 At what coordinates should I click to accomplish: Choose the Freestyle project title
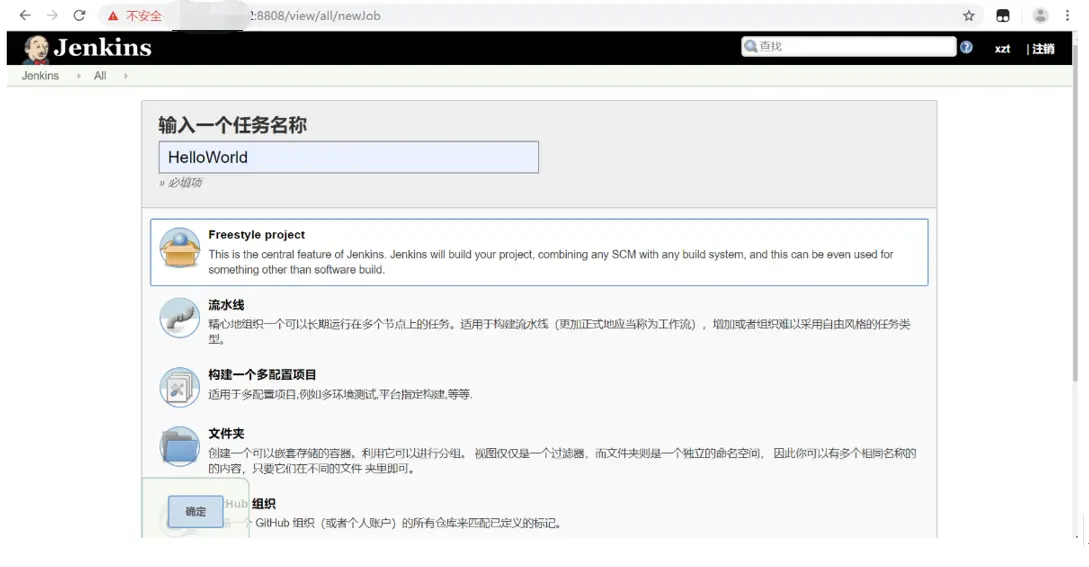pos(256,235)
